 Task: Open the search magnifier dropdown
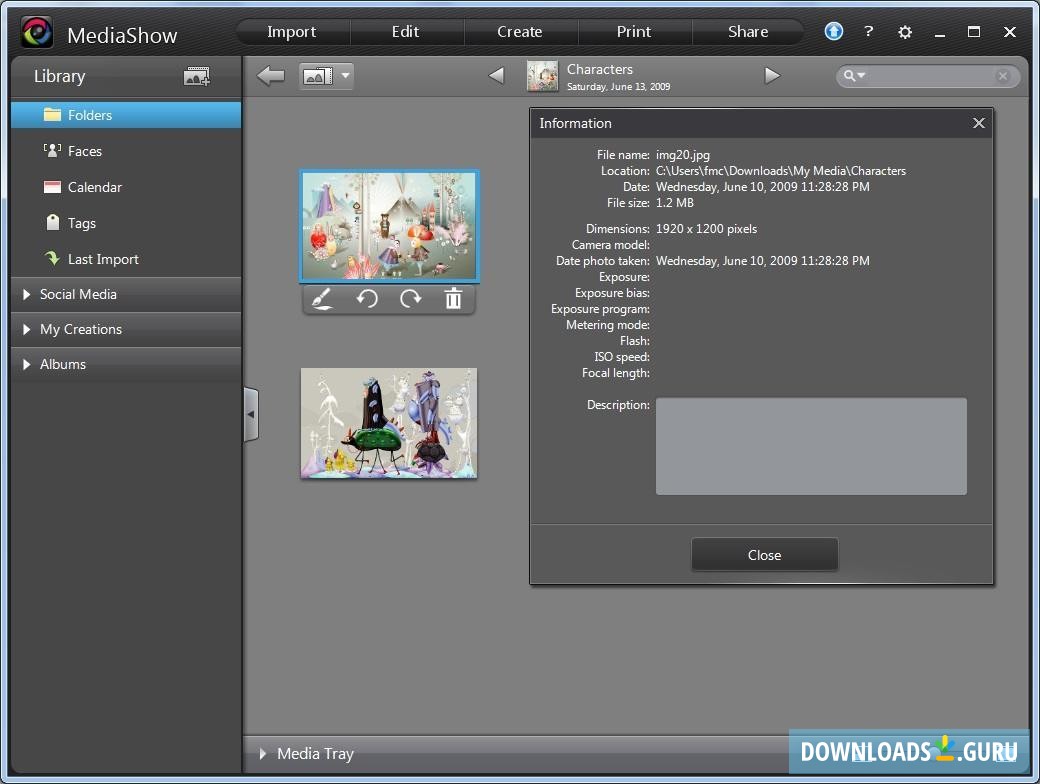[854, 76]
